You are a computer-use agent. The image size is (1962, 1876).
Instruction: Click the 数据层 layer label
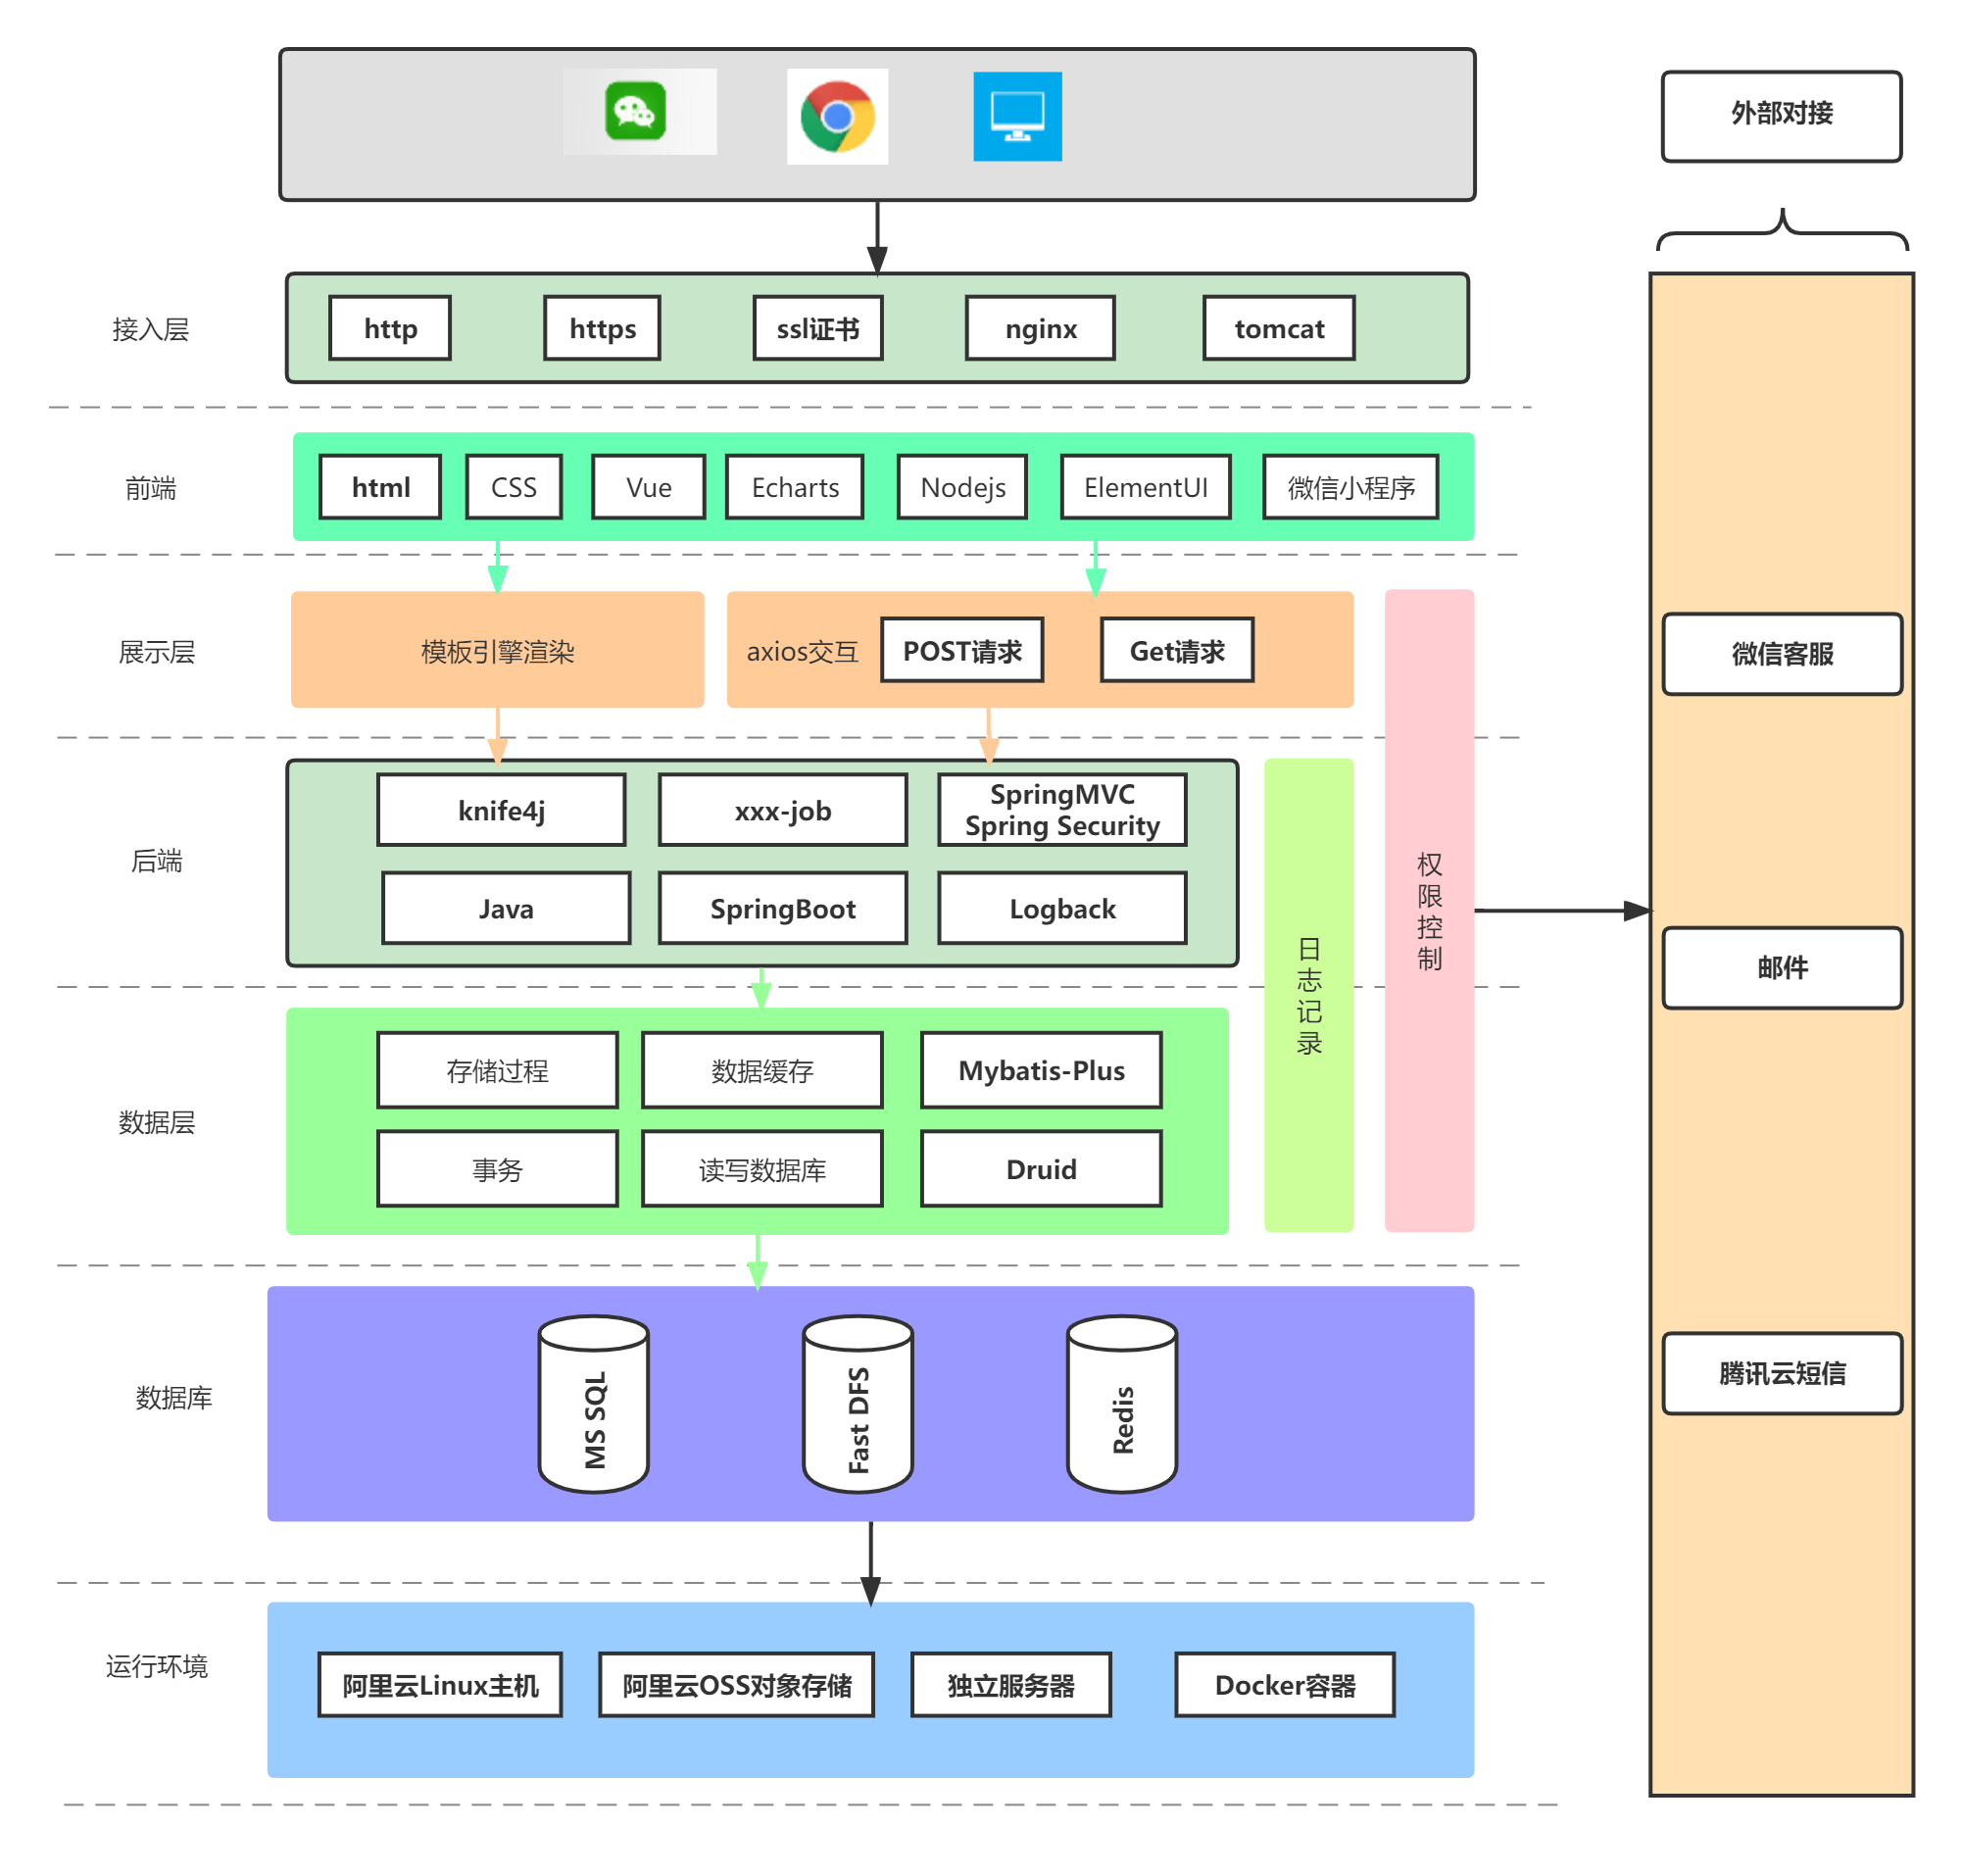click(156, 1122)
